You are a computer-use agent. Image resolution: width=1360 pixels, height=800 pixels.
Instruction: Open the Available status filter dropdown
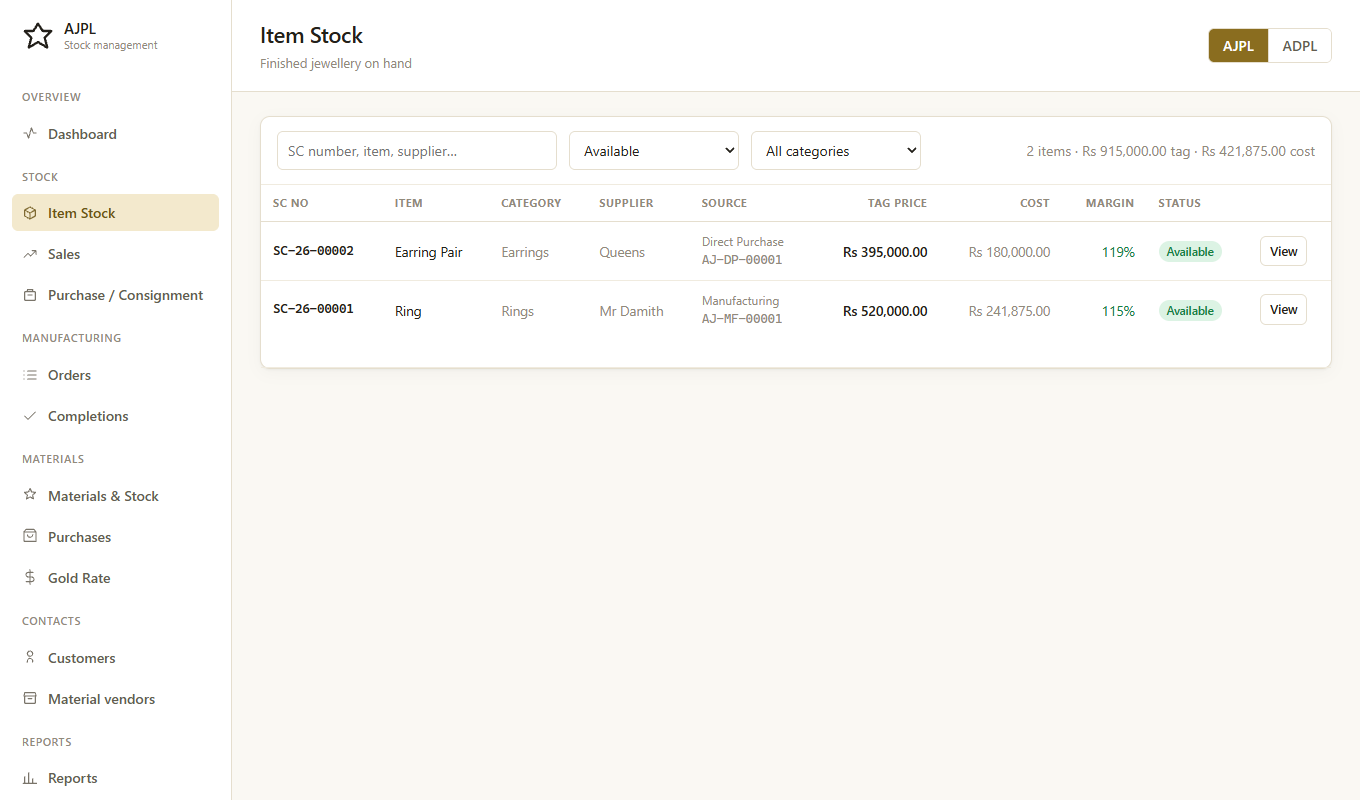[x=654, y=151]
